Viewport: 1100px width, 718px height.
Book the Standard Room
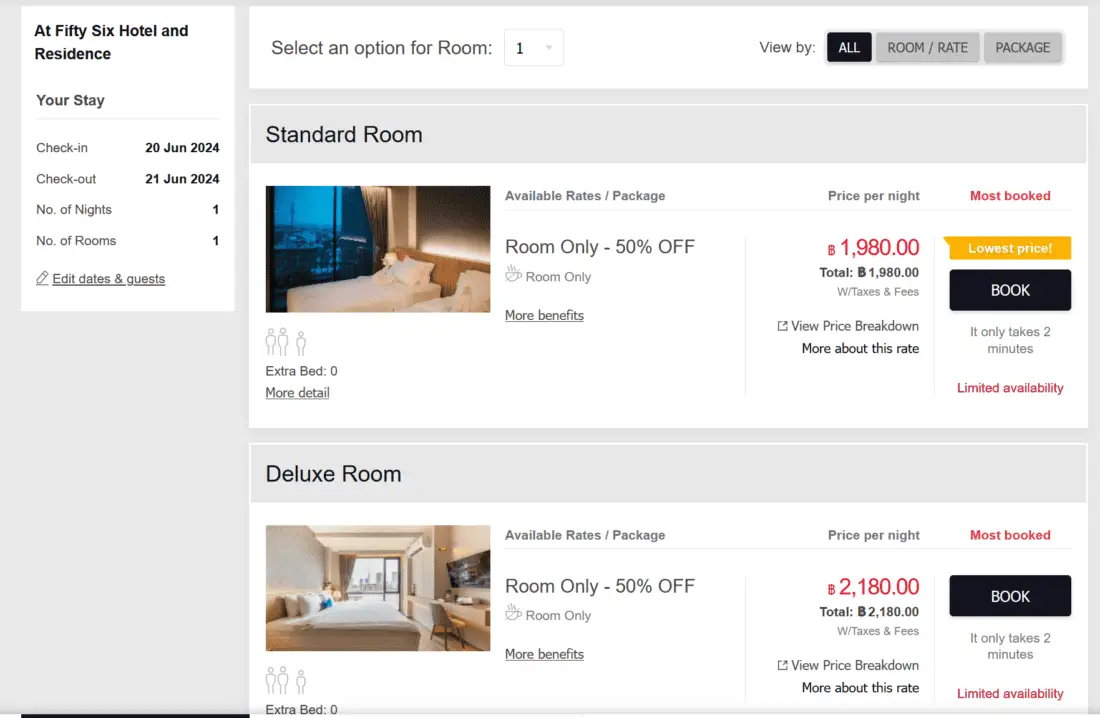[x=1010, y=290]
